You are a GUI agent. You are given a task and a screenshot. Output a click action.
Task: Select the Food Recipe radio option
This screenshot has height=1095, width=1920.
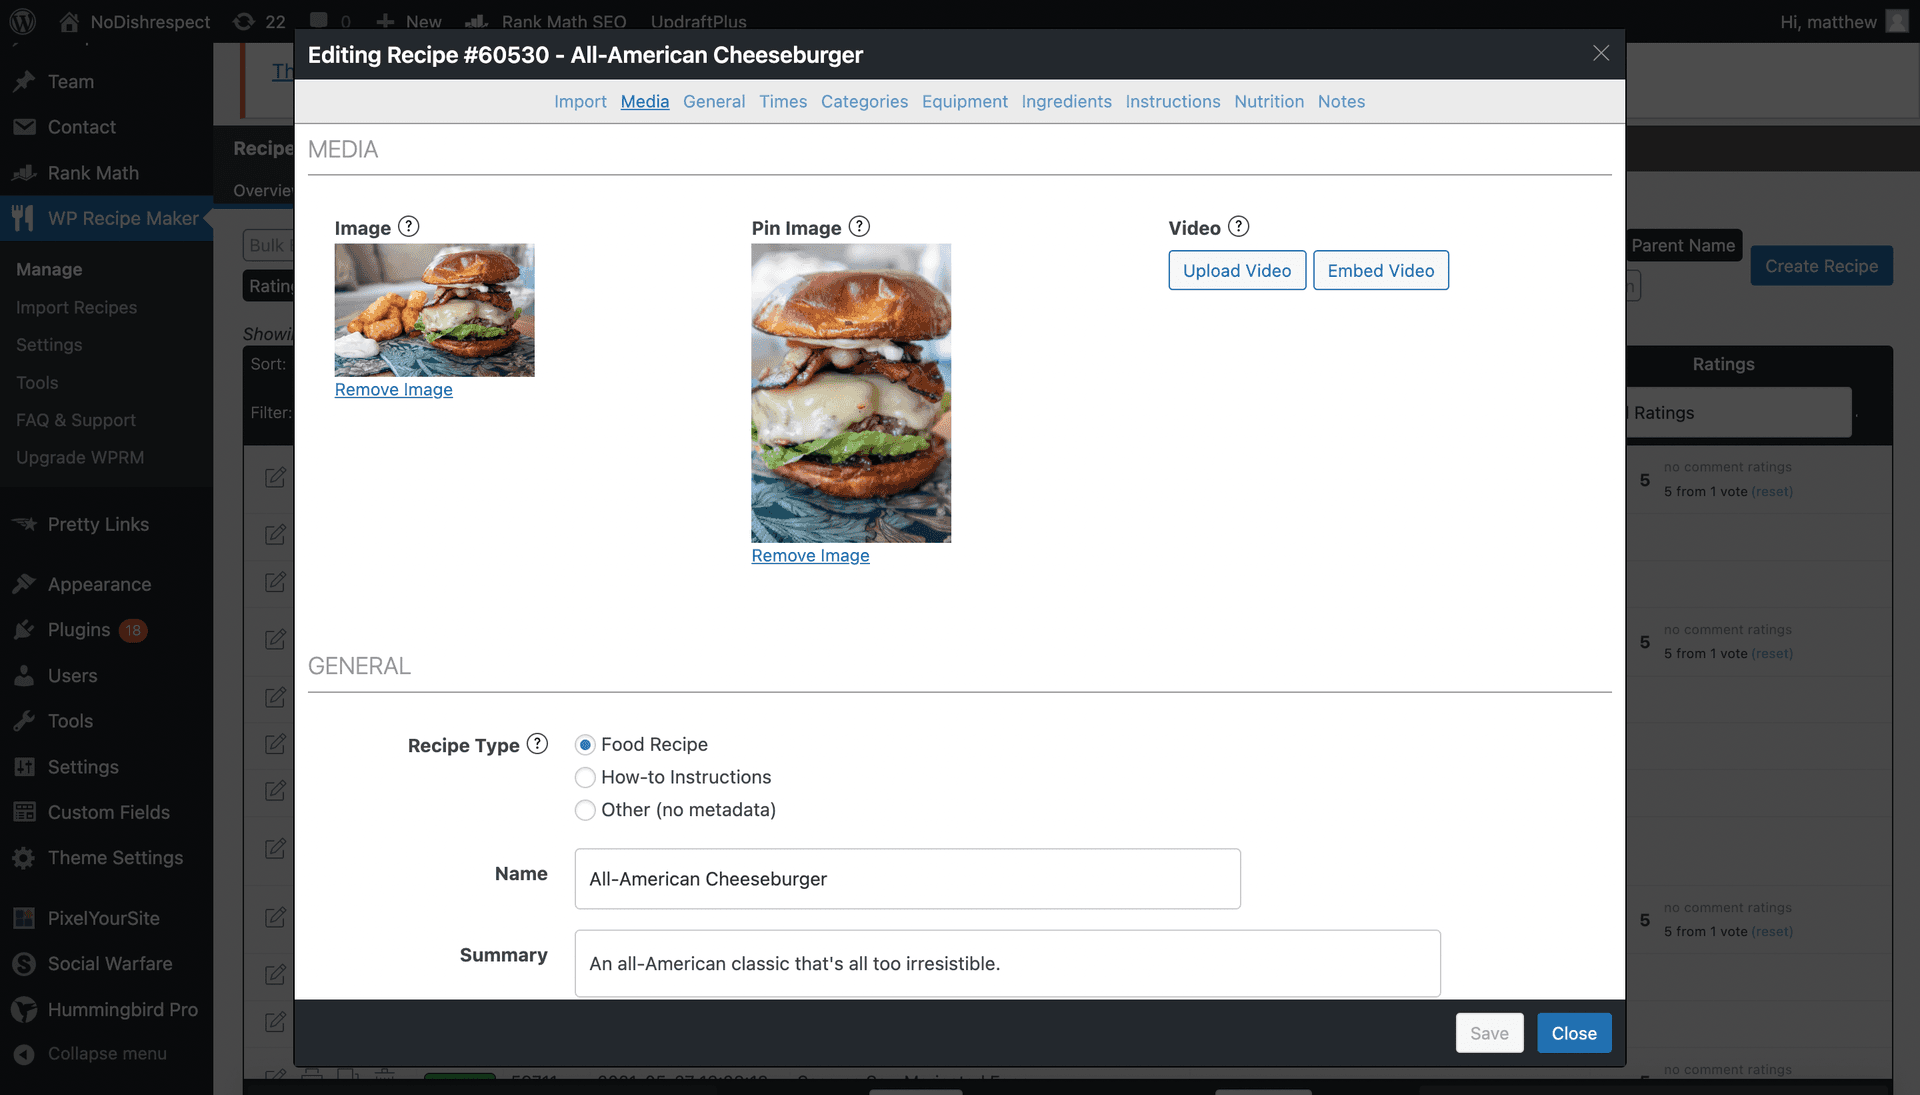(585, 745)
